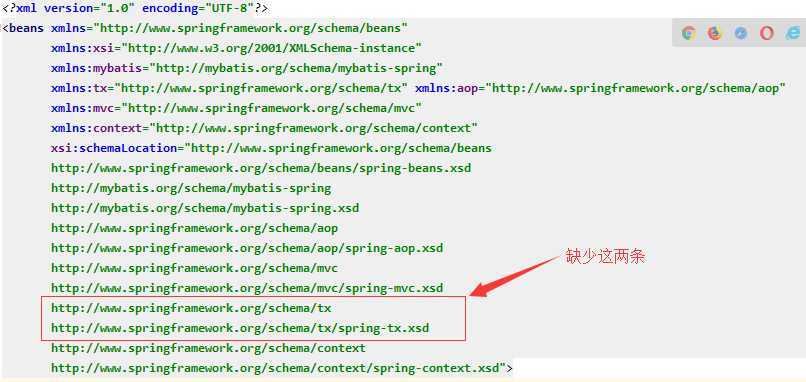Click the xmlns:mybatis namespace declaration

(x=247, y=68)
